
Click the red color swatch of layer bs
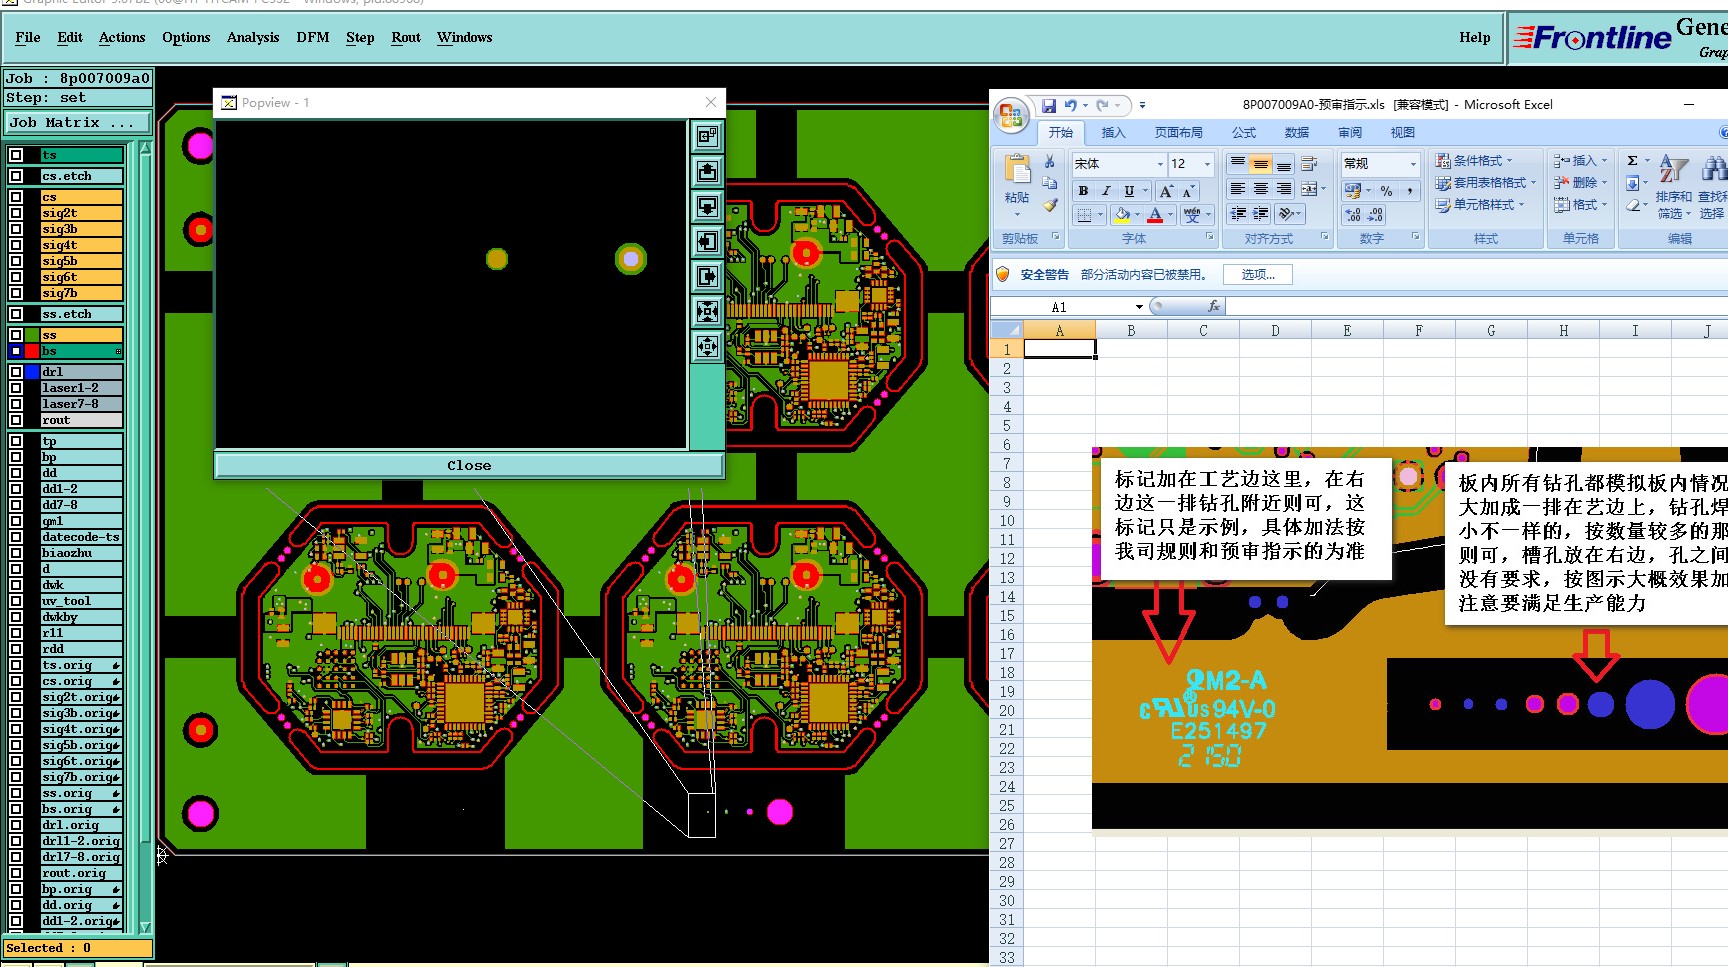coord(32,351)
